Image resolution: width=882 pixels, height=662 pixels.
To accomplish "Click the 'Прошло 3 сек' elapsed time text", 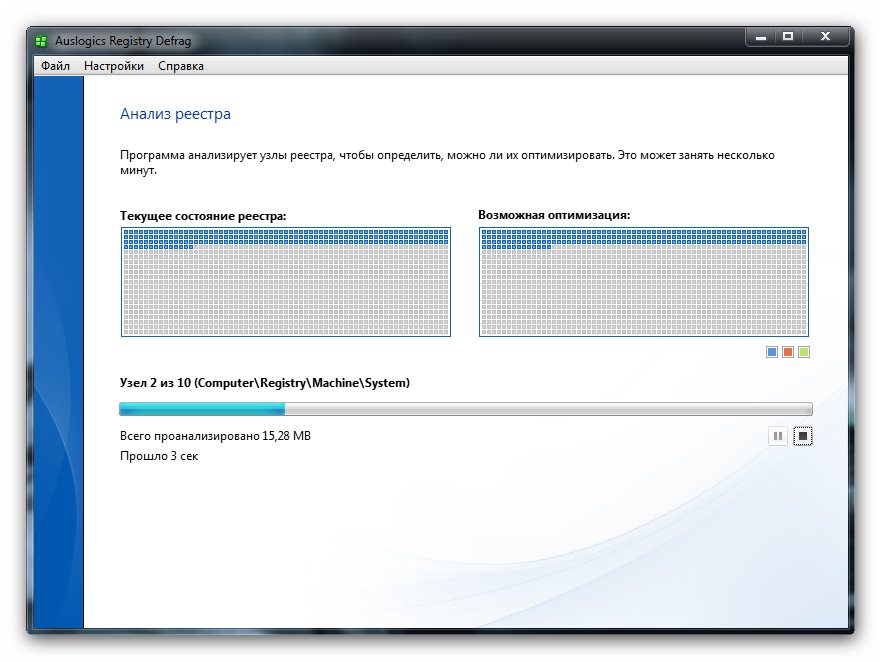I will [x=158, y=456].
